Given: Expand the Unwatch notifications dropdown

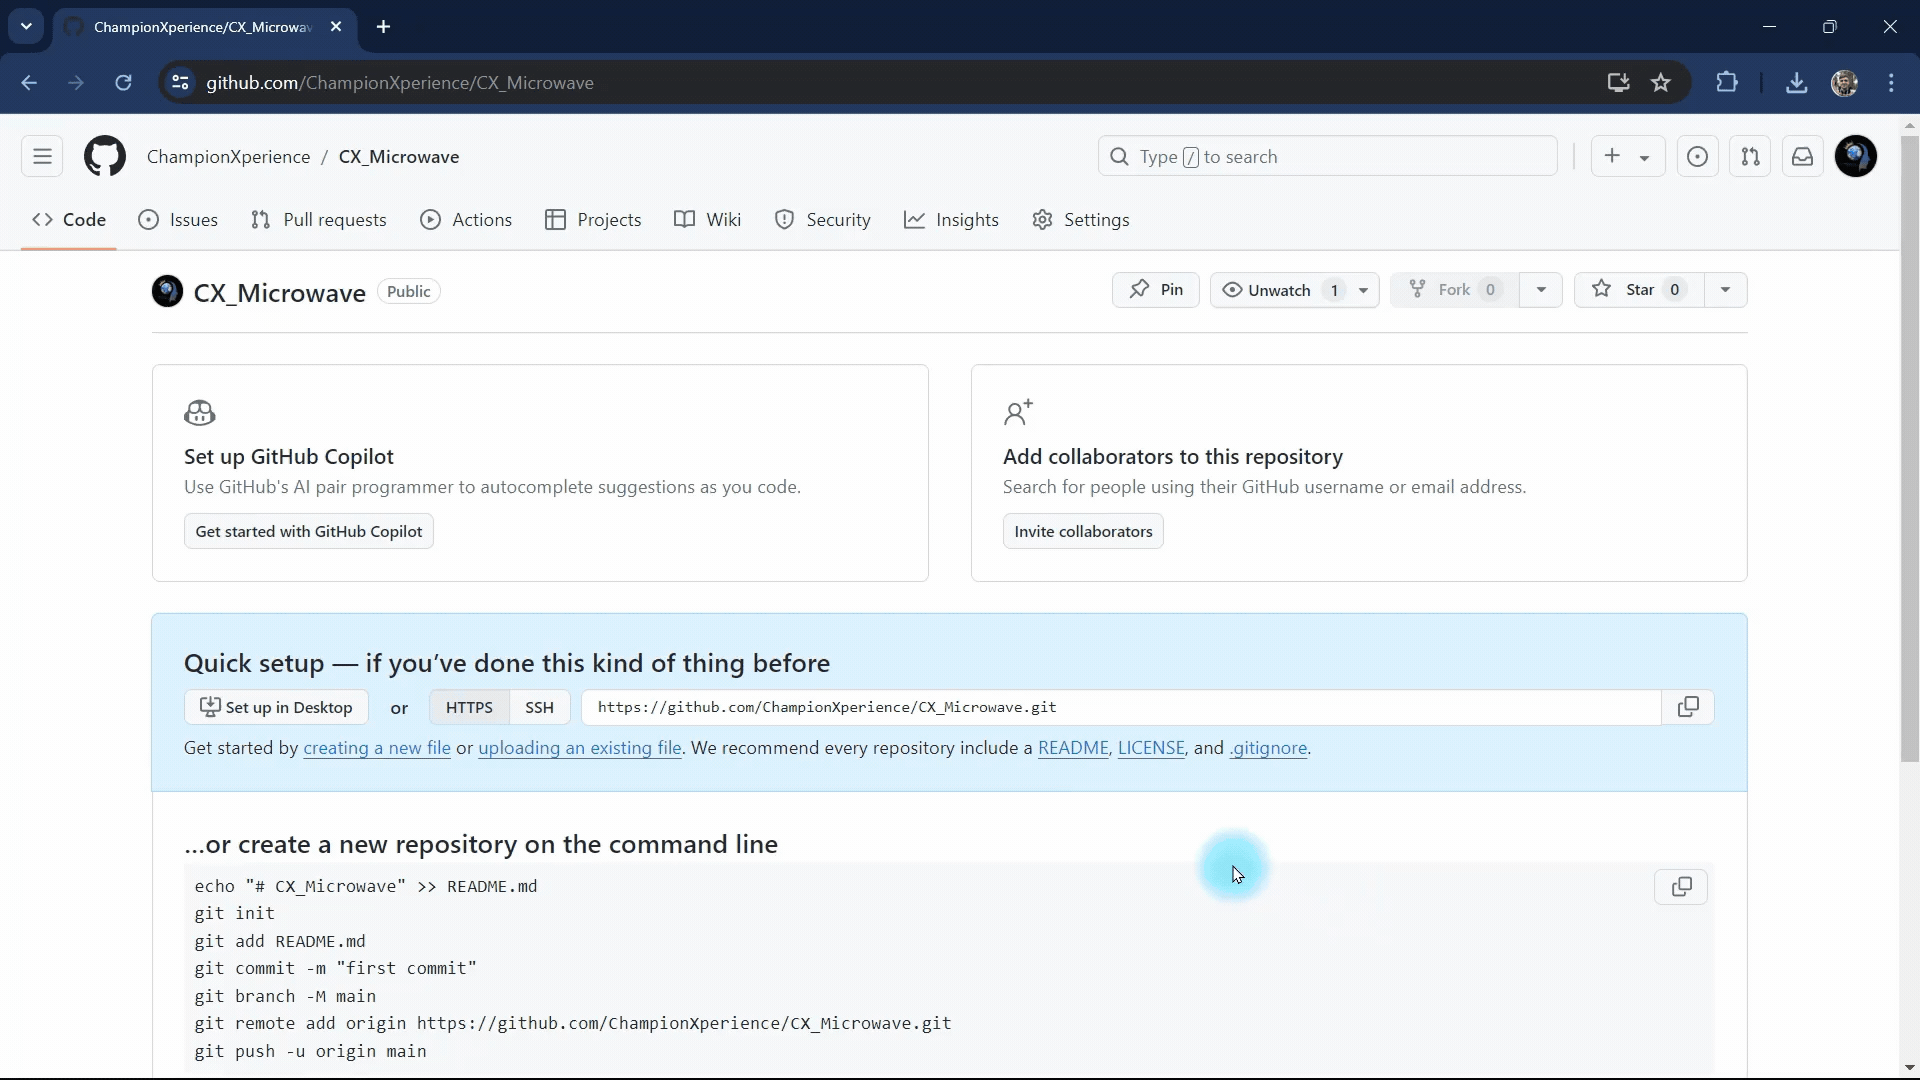Looking at the screenshot, I should coord(1294,290).
